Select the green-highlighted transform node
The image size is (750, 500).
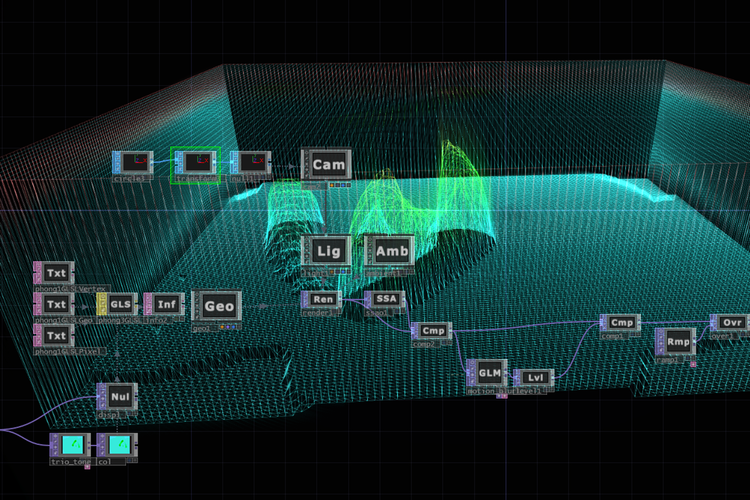[194, 162]
